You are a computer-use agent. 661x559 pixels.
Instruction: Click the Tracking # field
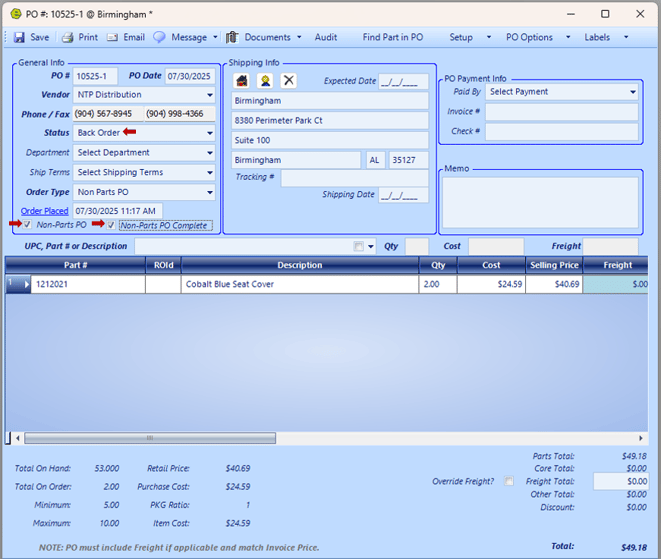pos(355,178)
